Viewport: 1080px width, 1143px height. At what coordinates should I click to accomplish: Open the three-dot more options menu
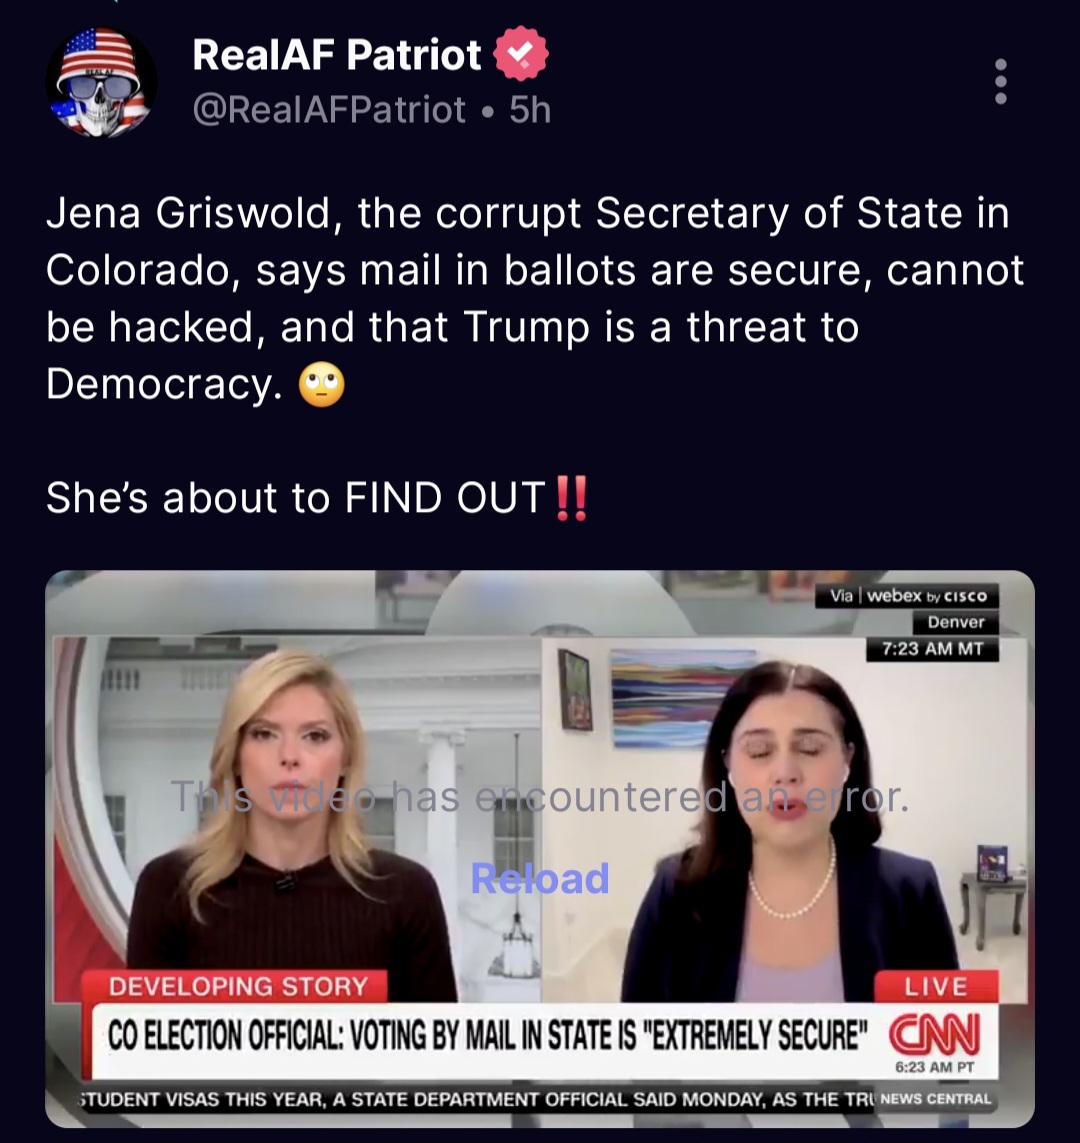(x=1001, y=82)
